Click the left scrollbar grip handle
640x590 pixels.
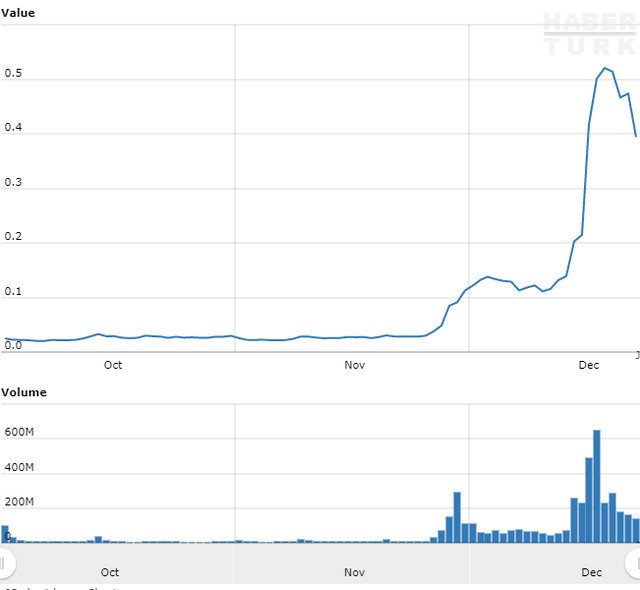pyautogui.click(x=5, y=563)
